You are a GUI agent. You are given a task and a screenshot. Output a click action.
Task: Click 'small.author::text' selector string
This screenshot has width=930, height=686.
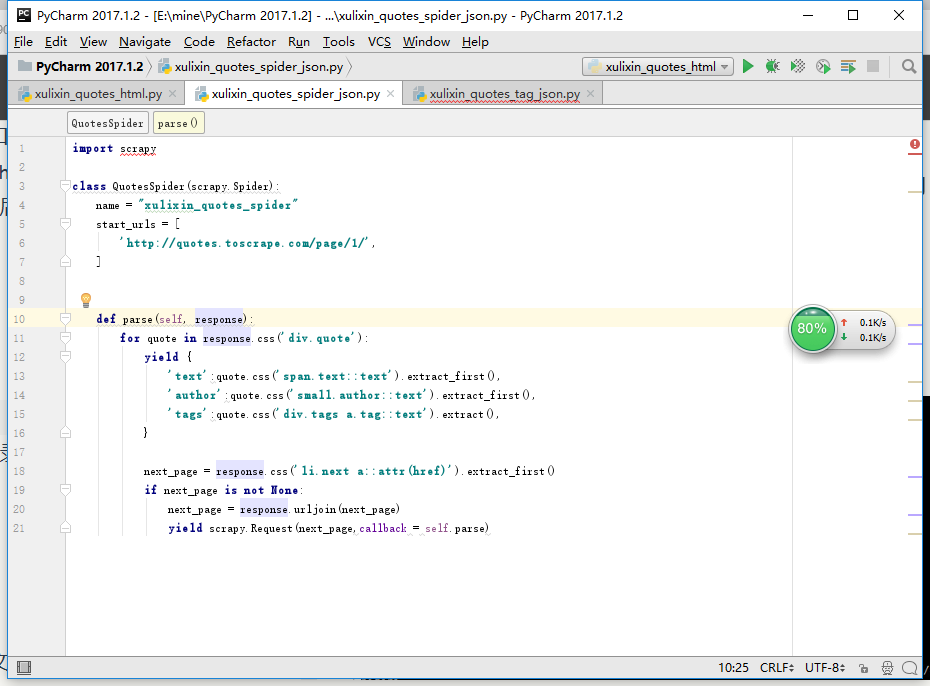[x=360, y=395]
